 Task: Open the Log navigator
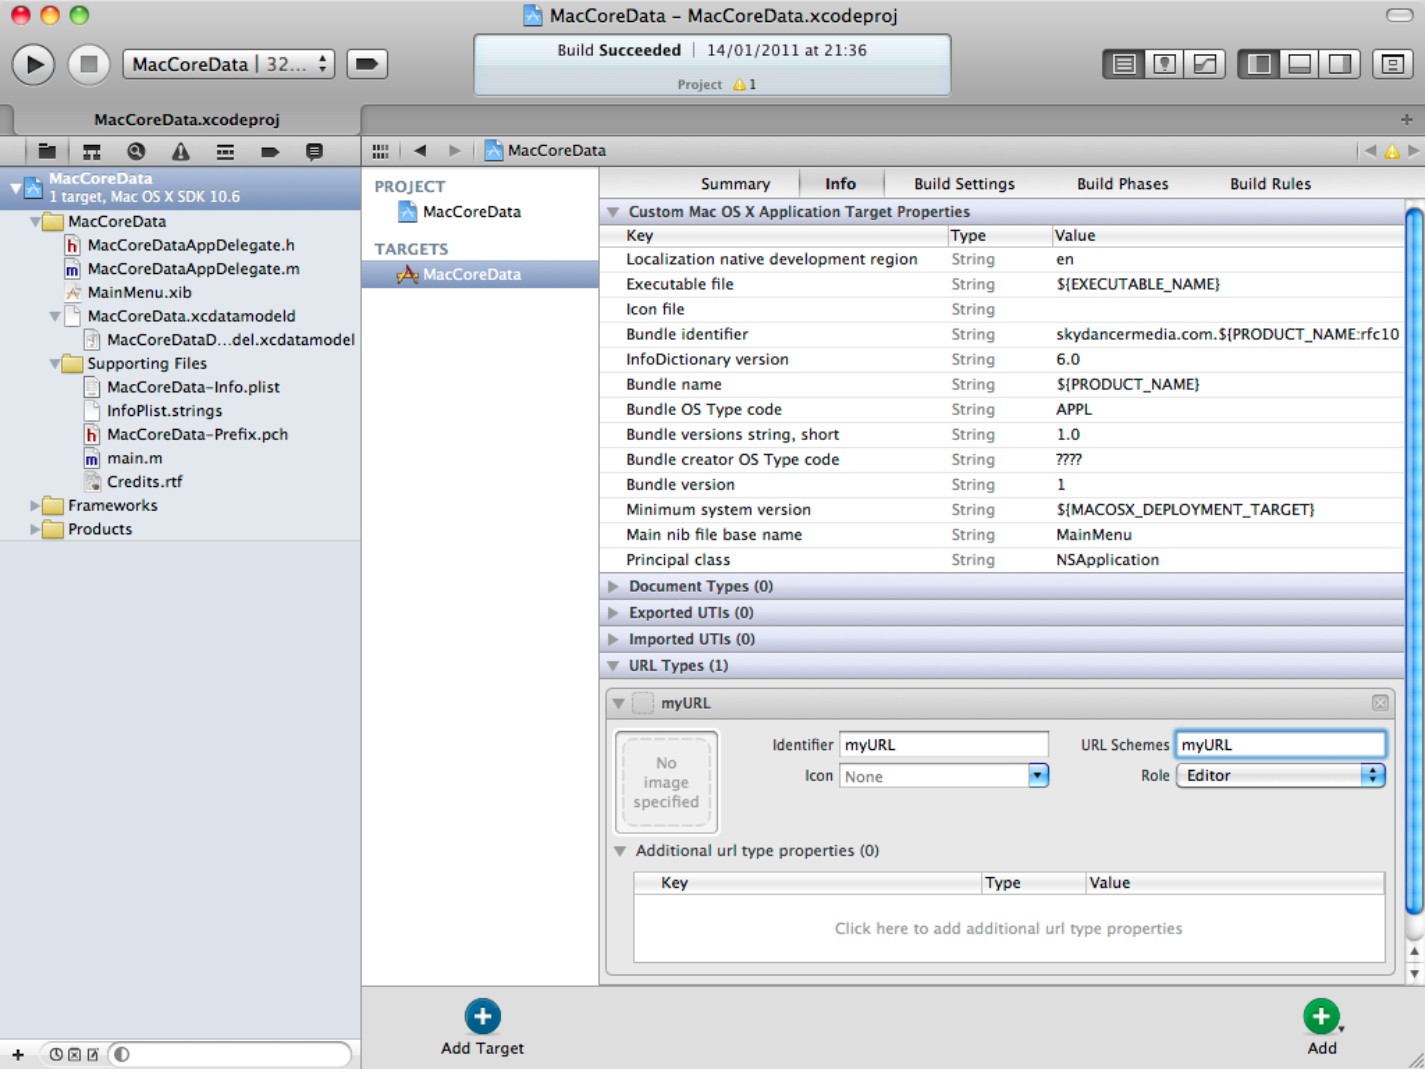tap(314, 151)
